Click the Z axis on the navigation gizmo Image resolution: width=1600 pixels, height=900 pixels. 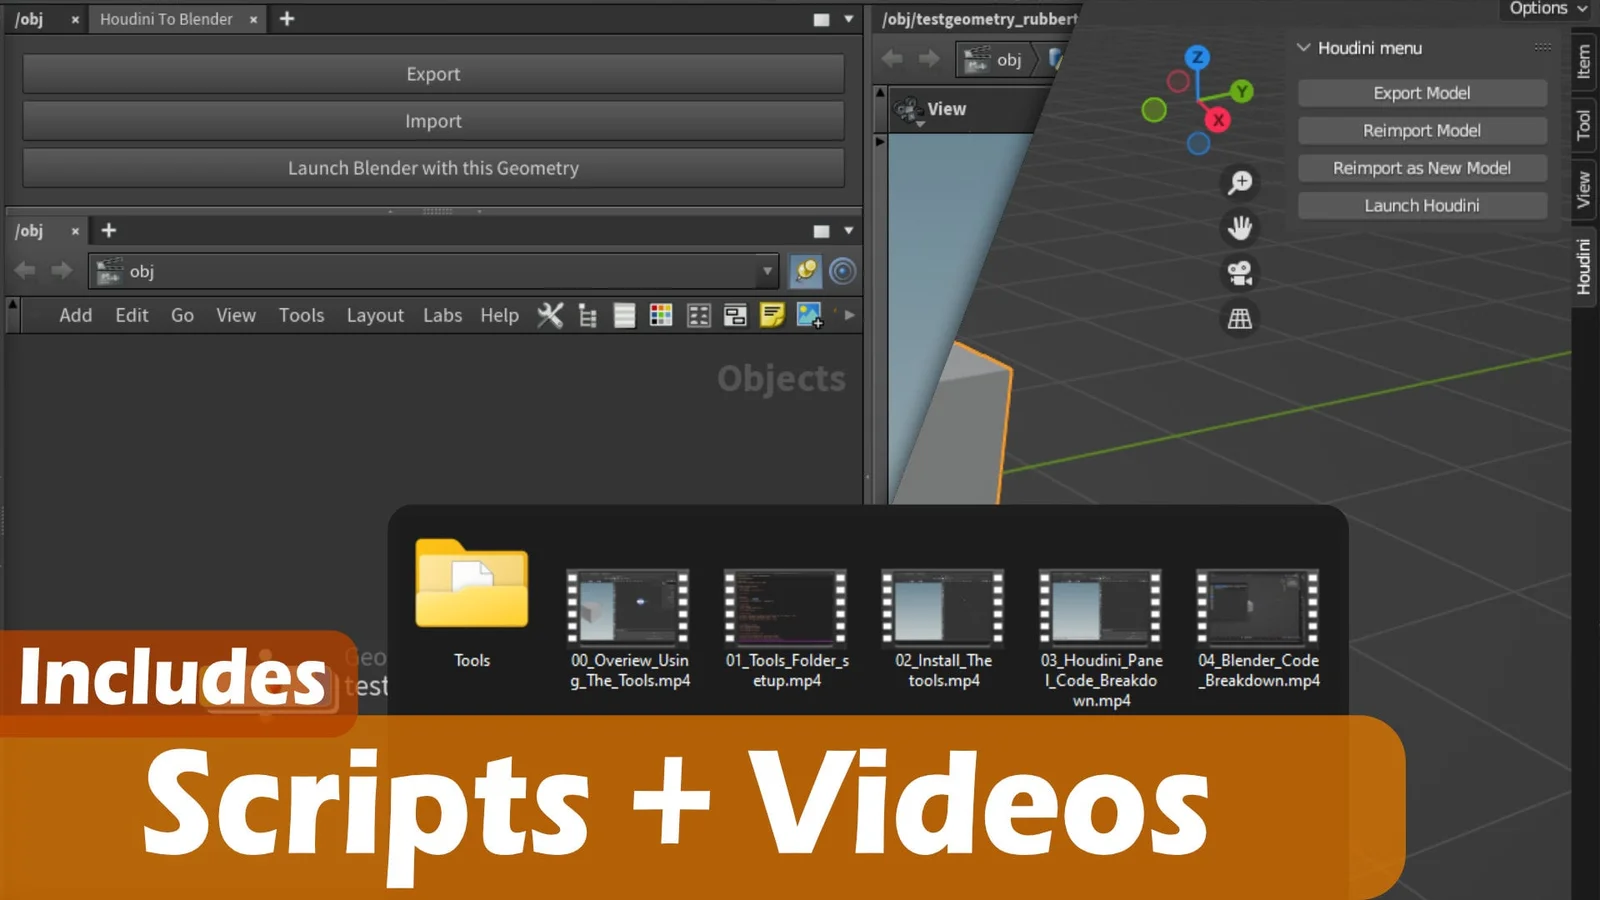[1196, 57]
